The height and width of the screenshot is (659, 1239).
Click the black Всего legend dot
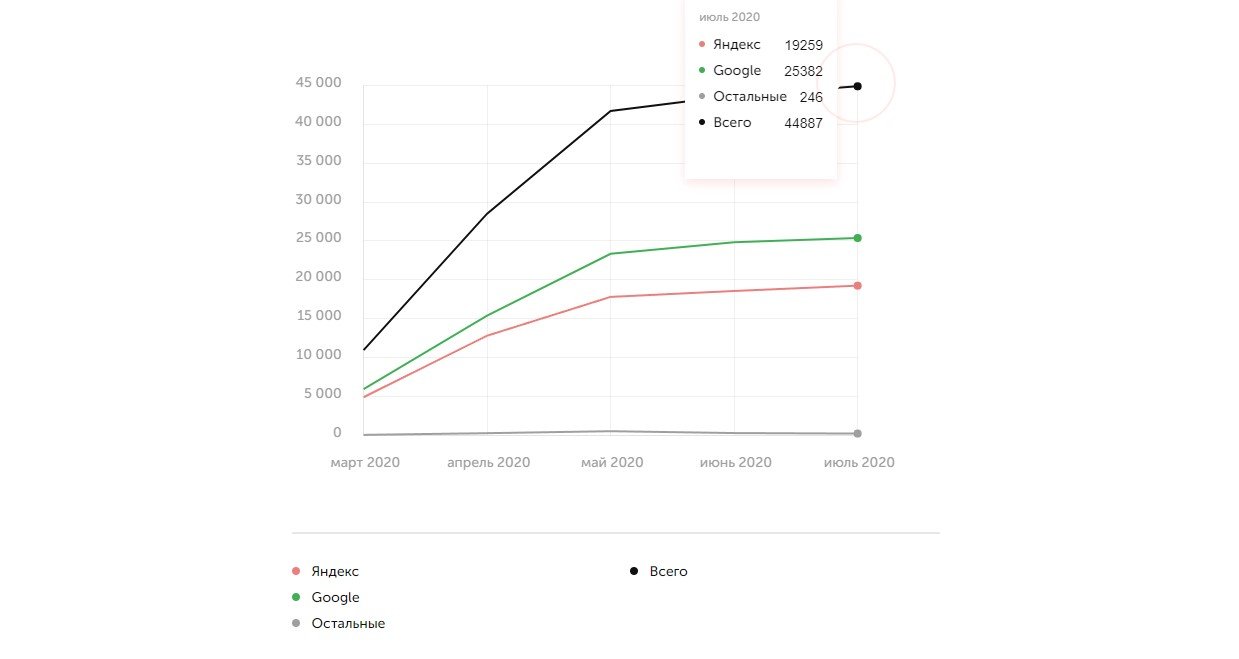(x=634, y=571)
